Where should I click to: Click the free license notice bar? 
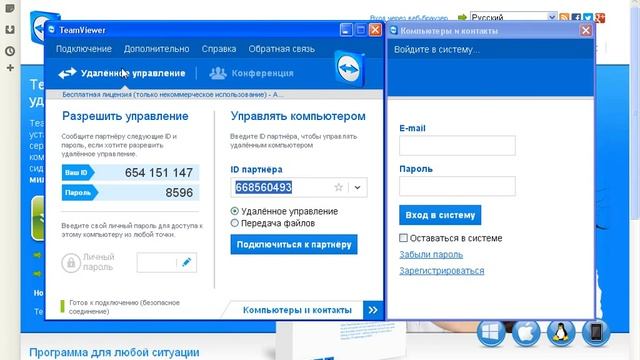(214, 95)
